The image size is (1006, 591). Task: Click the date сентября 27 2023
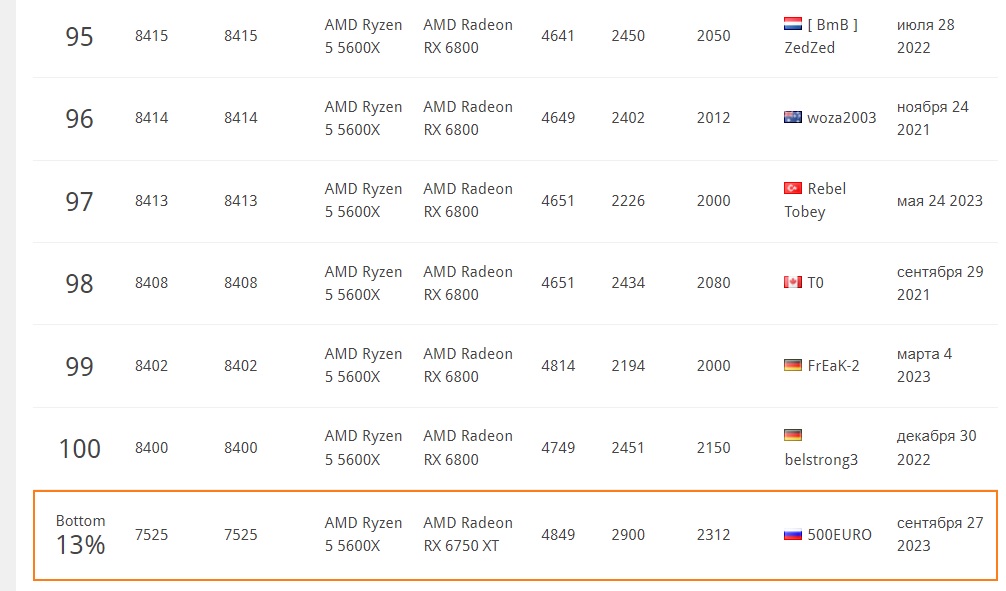tap(940, 534)
